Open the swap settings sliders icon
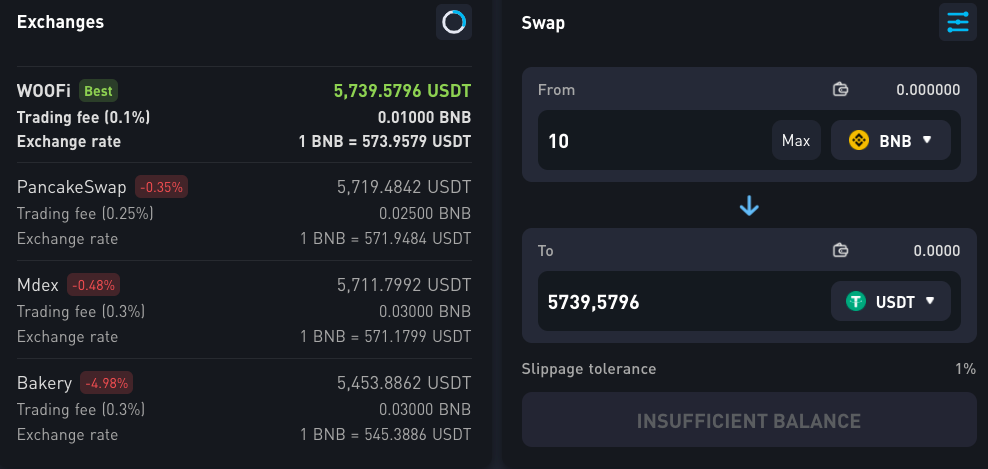 (958, 22)
